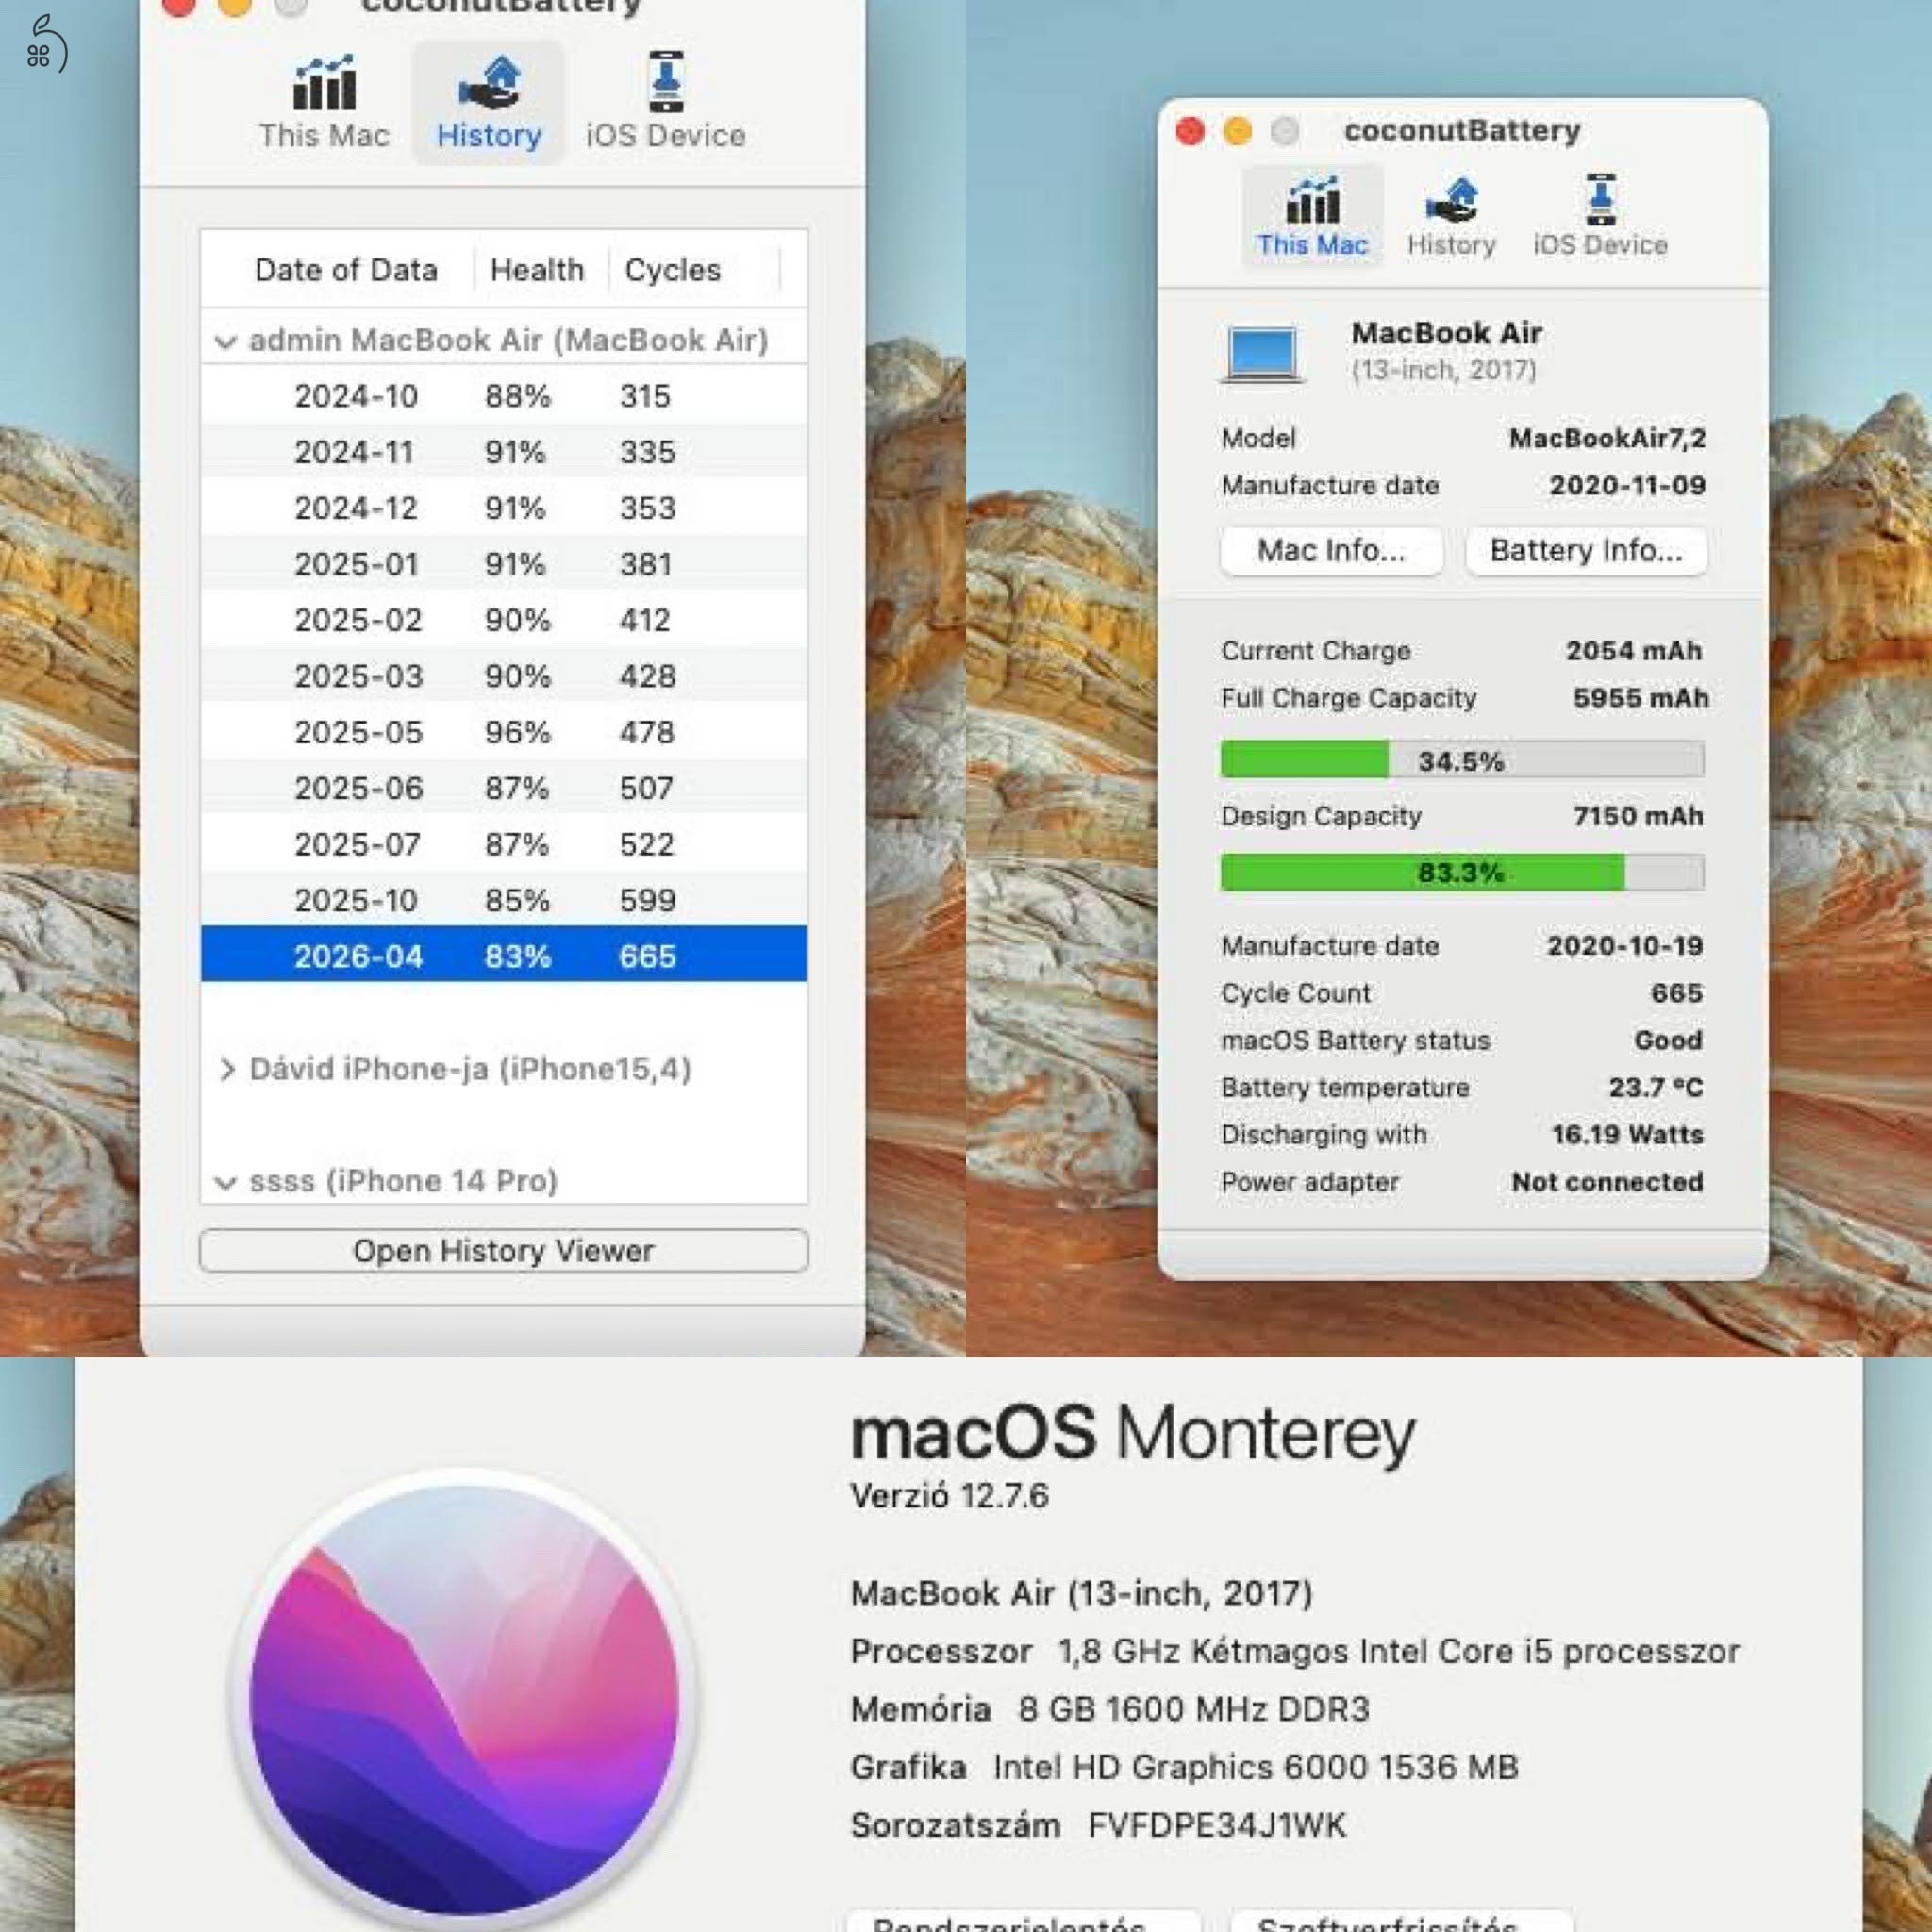Viewport: 1932px width, 1932px height.
Task: Click the serial number FVFDPE34J1WK
Action: point(1217,1825)
